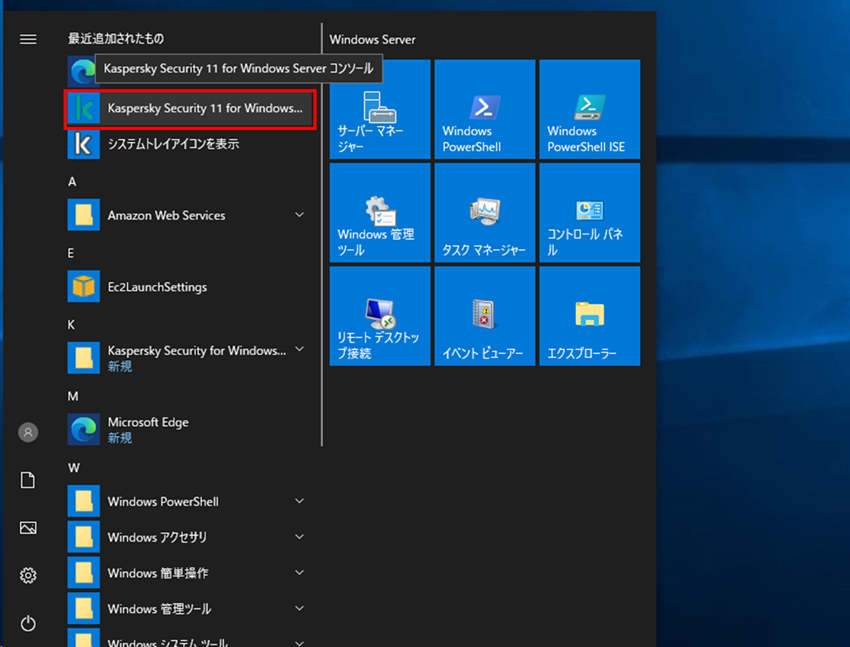The width and height of the screenshot is (850, 647).
Task: Open the Windows PowerShell ISE tile
Action: pos(590,109)
